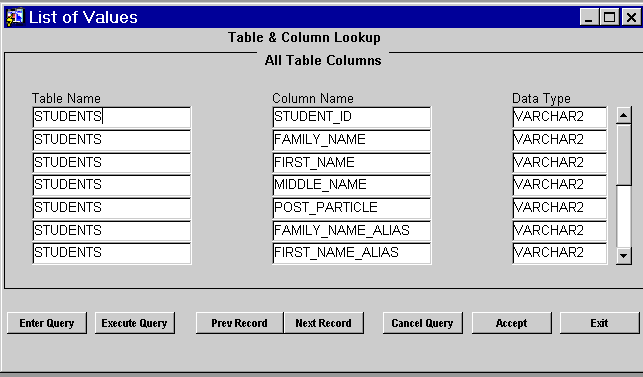
Task: Click the Table Name field beside FAMILY_NAME_ALIAS
Action: [112, 231]
